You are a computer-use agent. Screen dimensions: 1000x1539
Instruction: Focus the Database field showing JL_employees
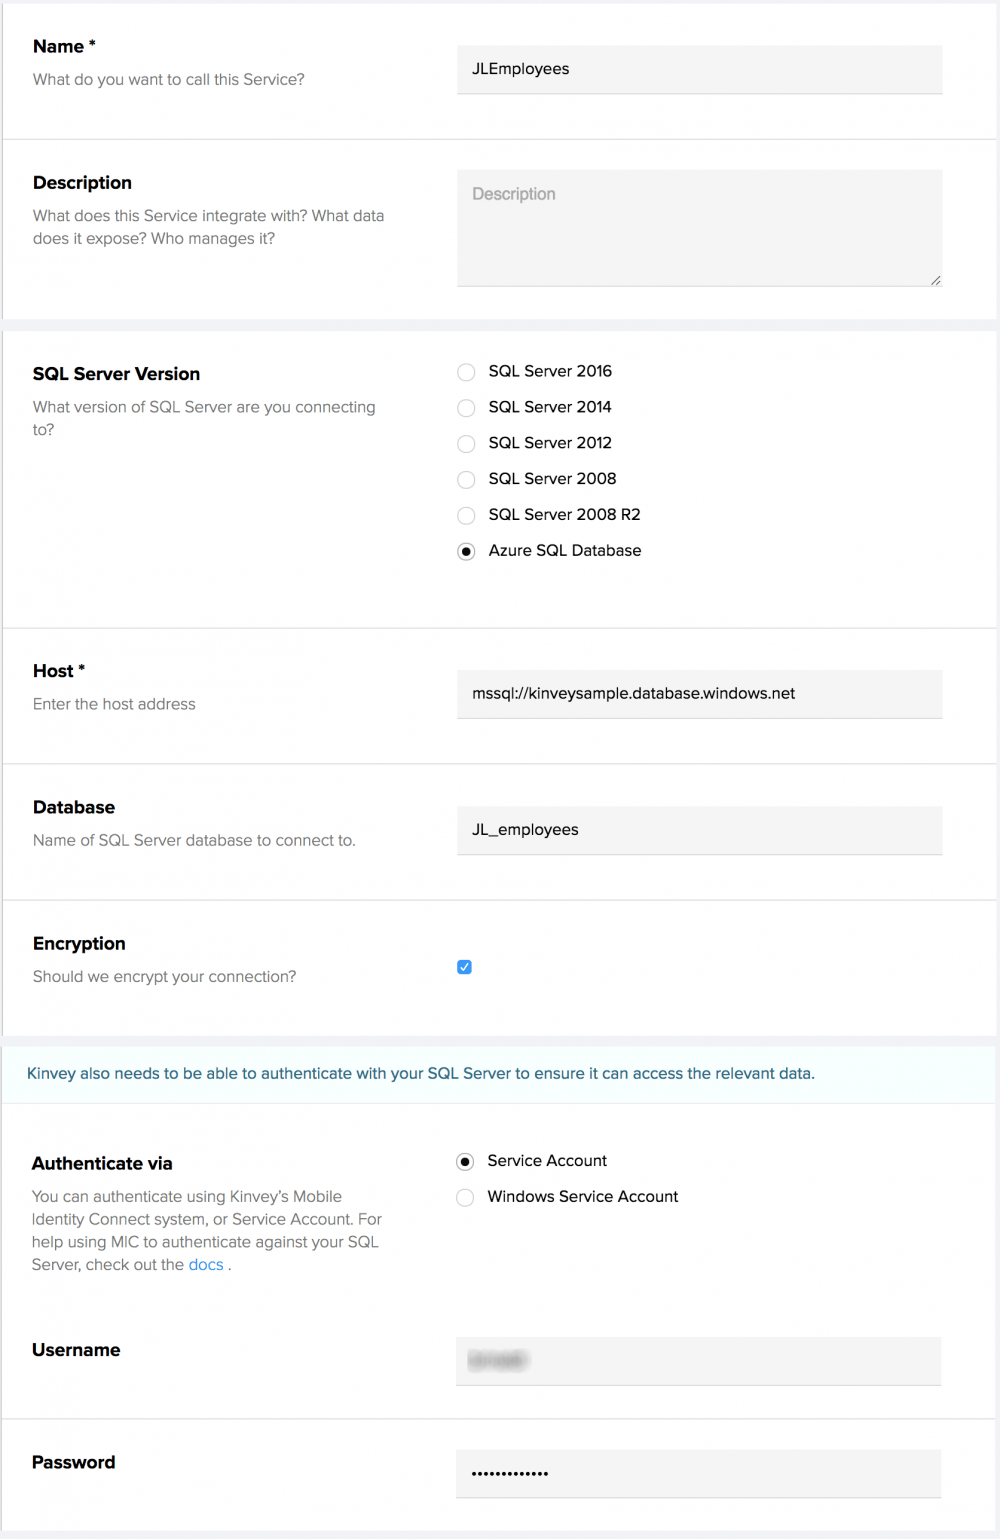pos(698,830)
